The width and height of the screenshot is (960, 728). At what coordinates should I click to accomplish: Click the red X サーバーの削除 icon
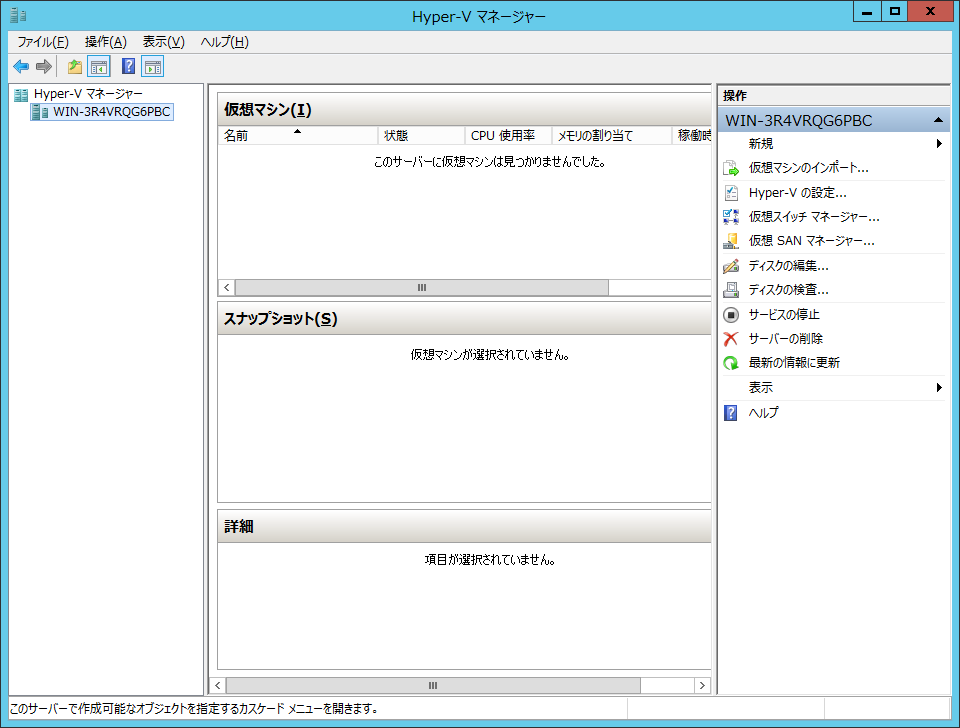[x=731, y=339]
